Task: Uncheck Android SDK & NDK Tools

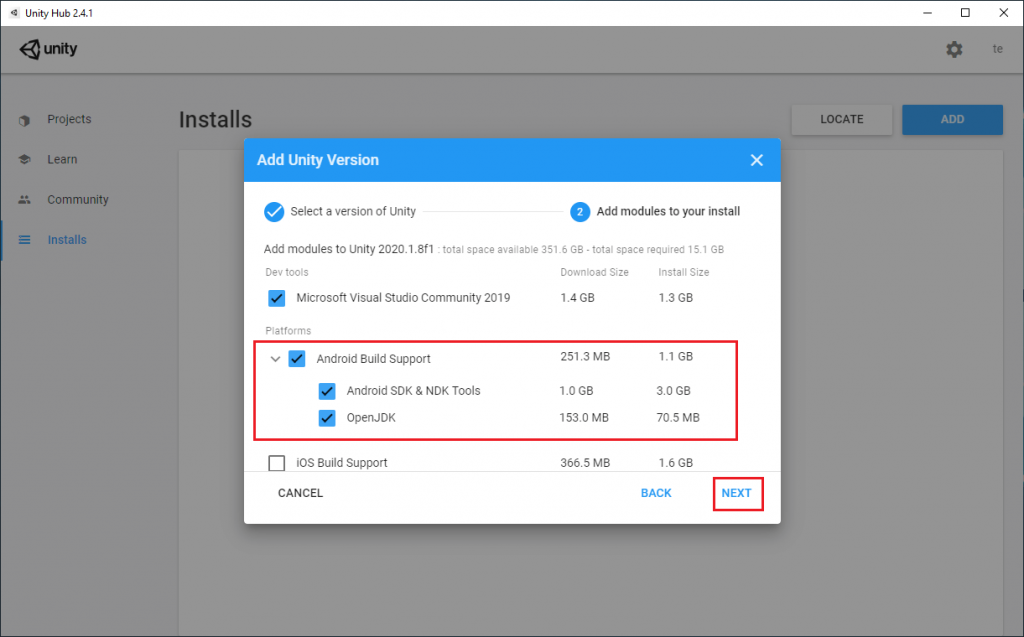Action: [x=327, y=391]
